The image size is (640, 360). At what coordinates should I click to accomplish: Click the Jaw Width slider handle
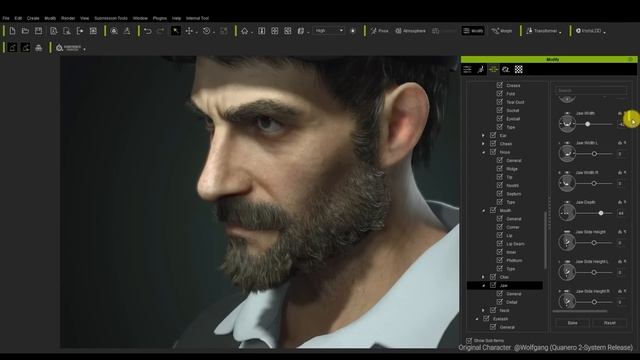point(587,124)
